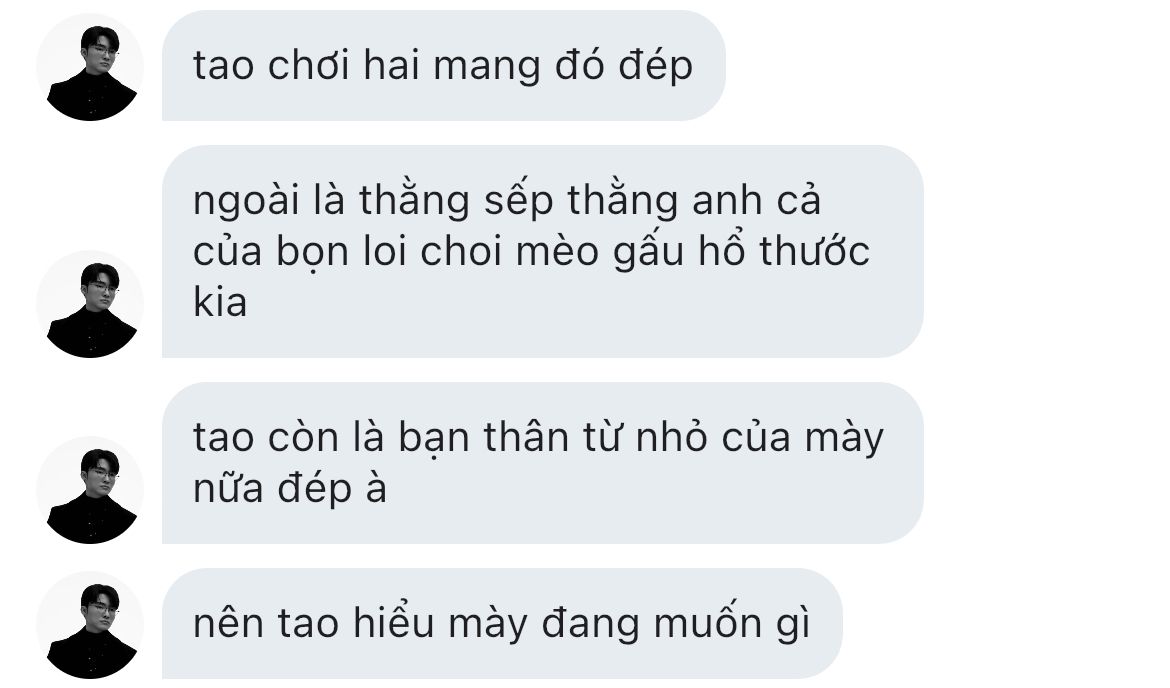
Task: Select the words 'muốn gì' in last message
Action: (x=732, y=625)
